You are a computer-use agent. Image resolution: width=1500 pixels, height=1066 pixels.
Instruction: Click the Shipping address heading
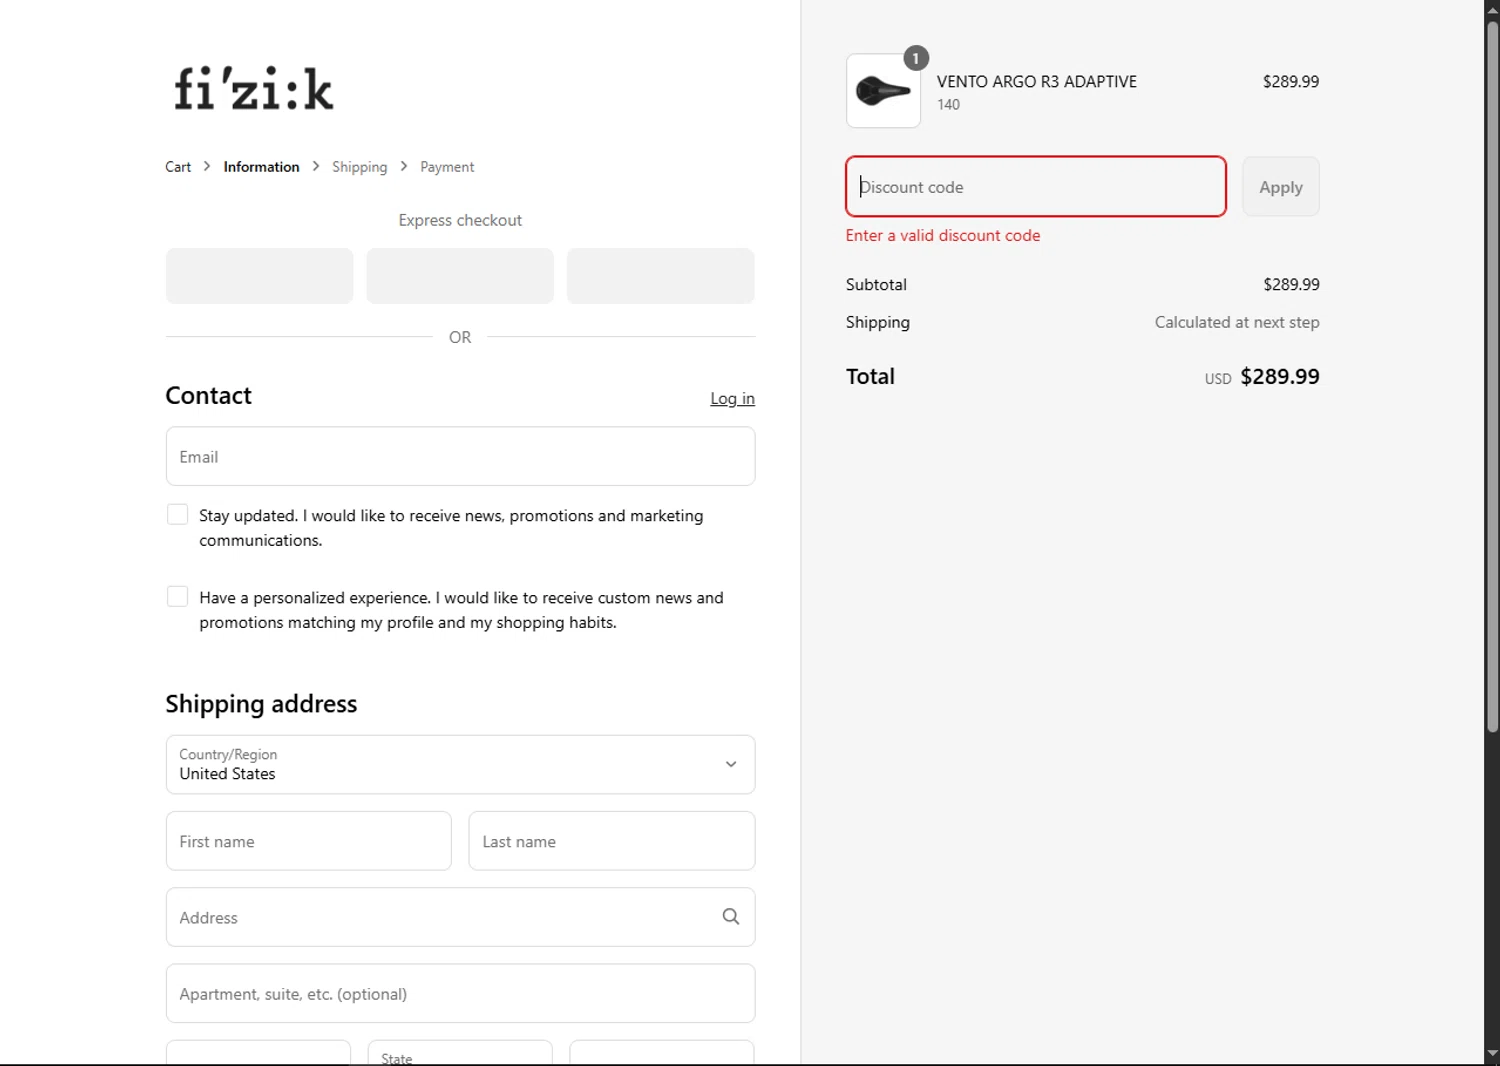click(261, 703)
